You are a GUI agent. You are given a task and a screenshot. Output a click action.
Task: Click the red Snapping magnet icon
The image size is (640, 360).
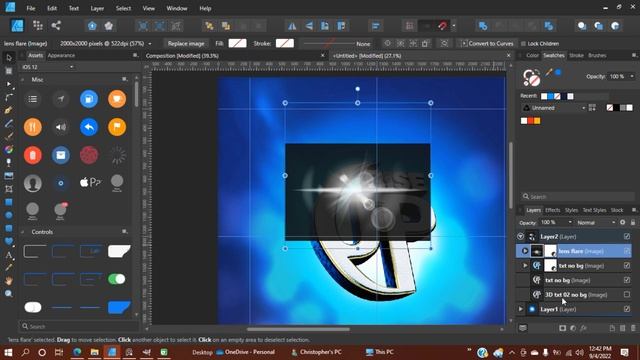[x=443, y=26]
